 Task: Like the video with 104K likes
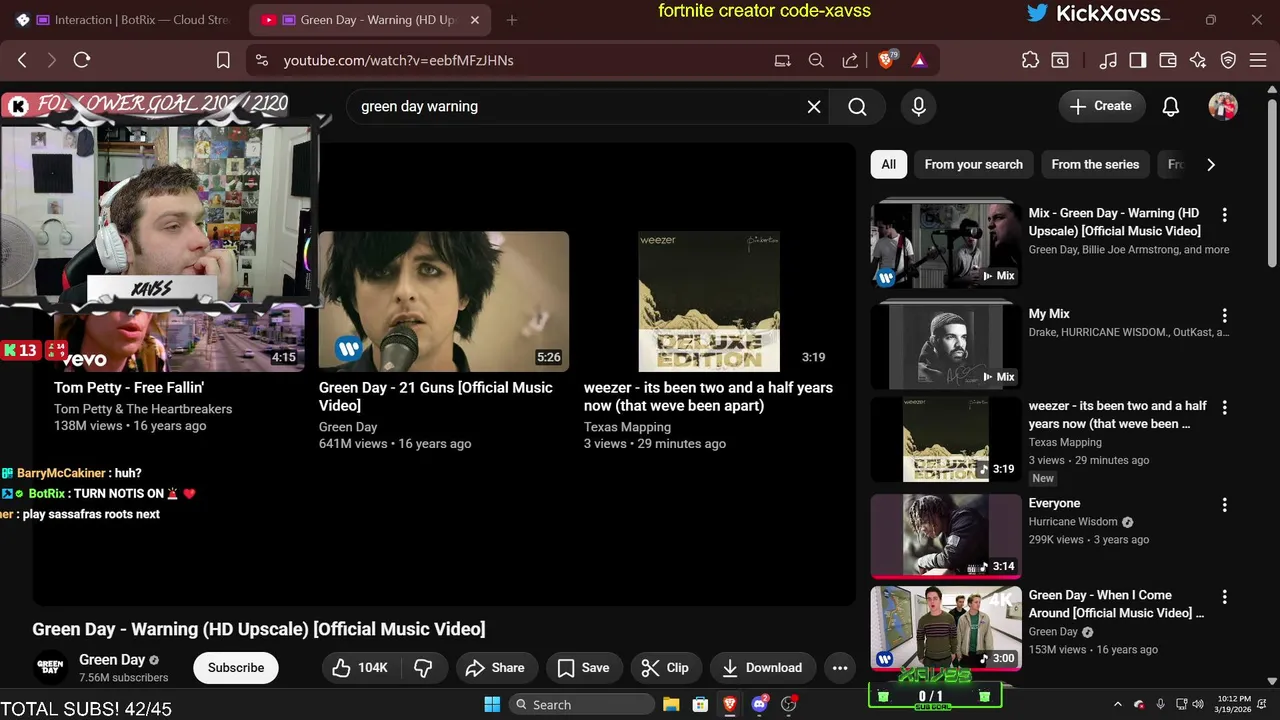(x=361, y=668)
